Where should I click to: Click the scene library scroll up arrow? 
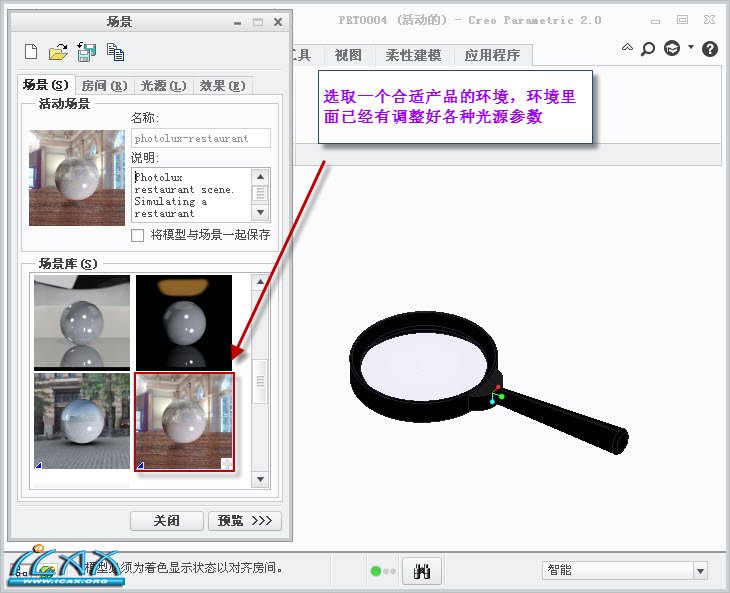(x=260, y=282)
